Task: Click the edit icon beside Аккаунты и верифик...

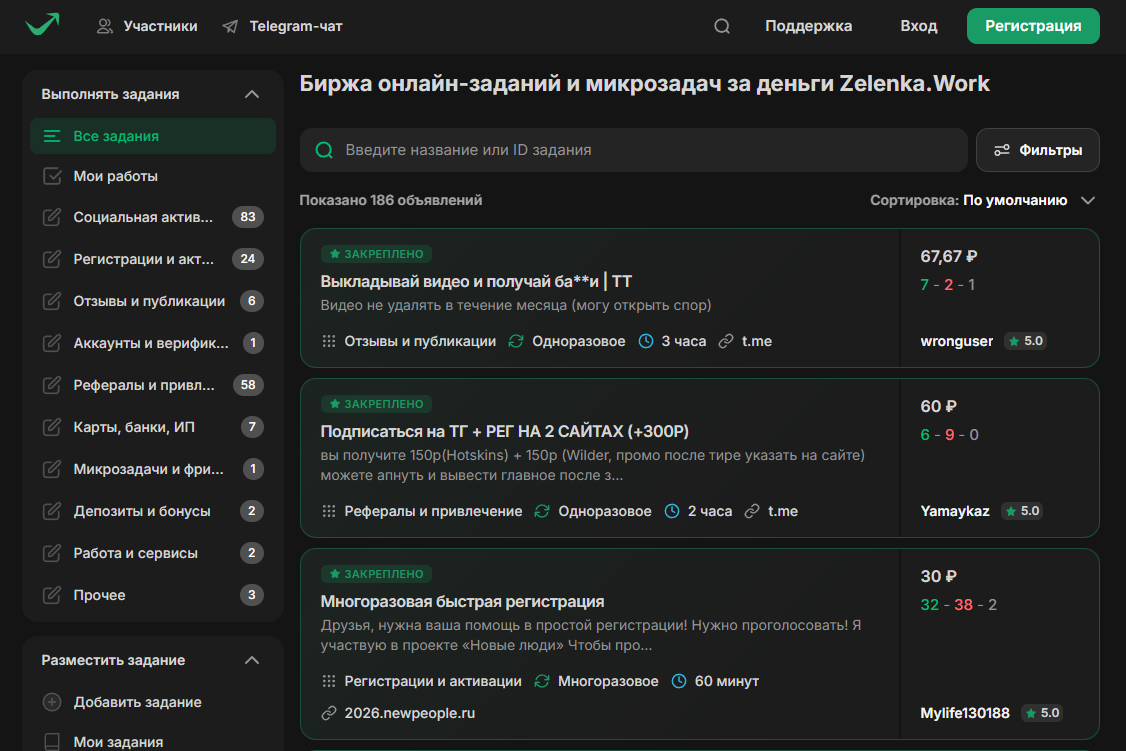Action: coord(52,343)
